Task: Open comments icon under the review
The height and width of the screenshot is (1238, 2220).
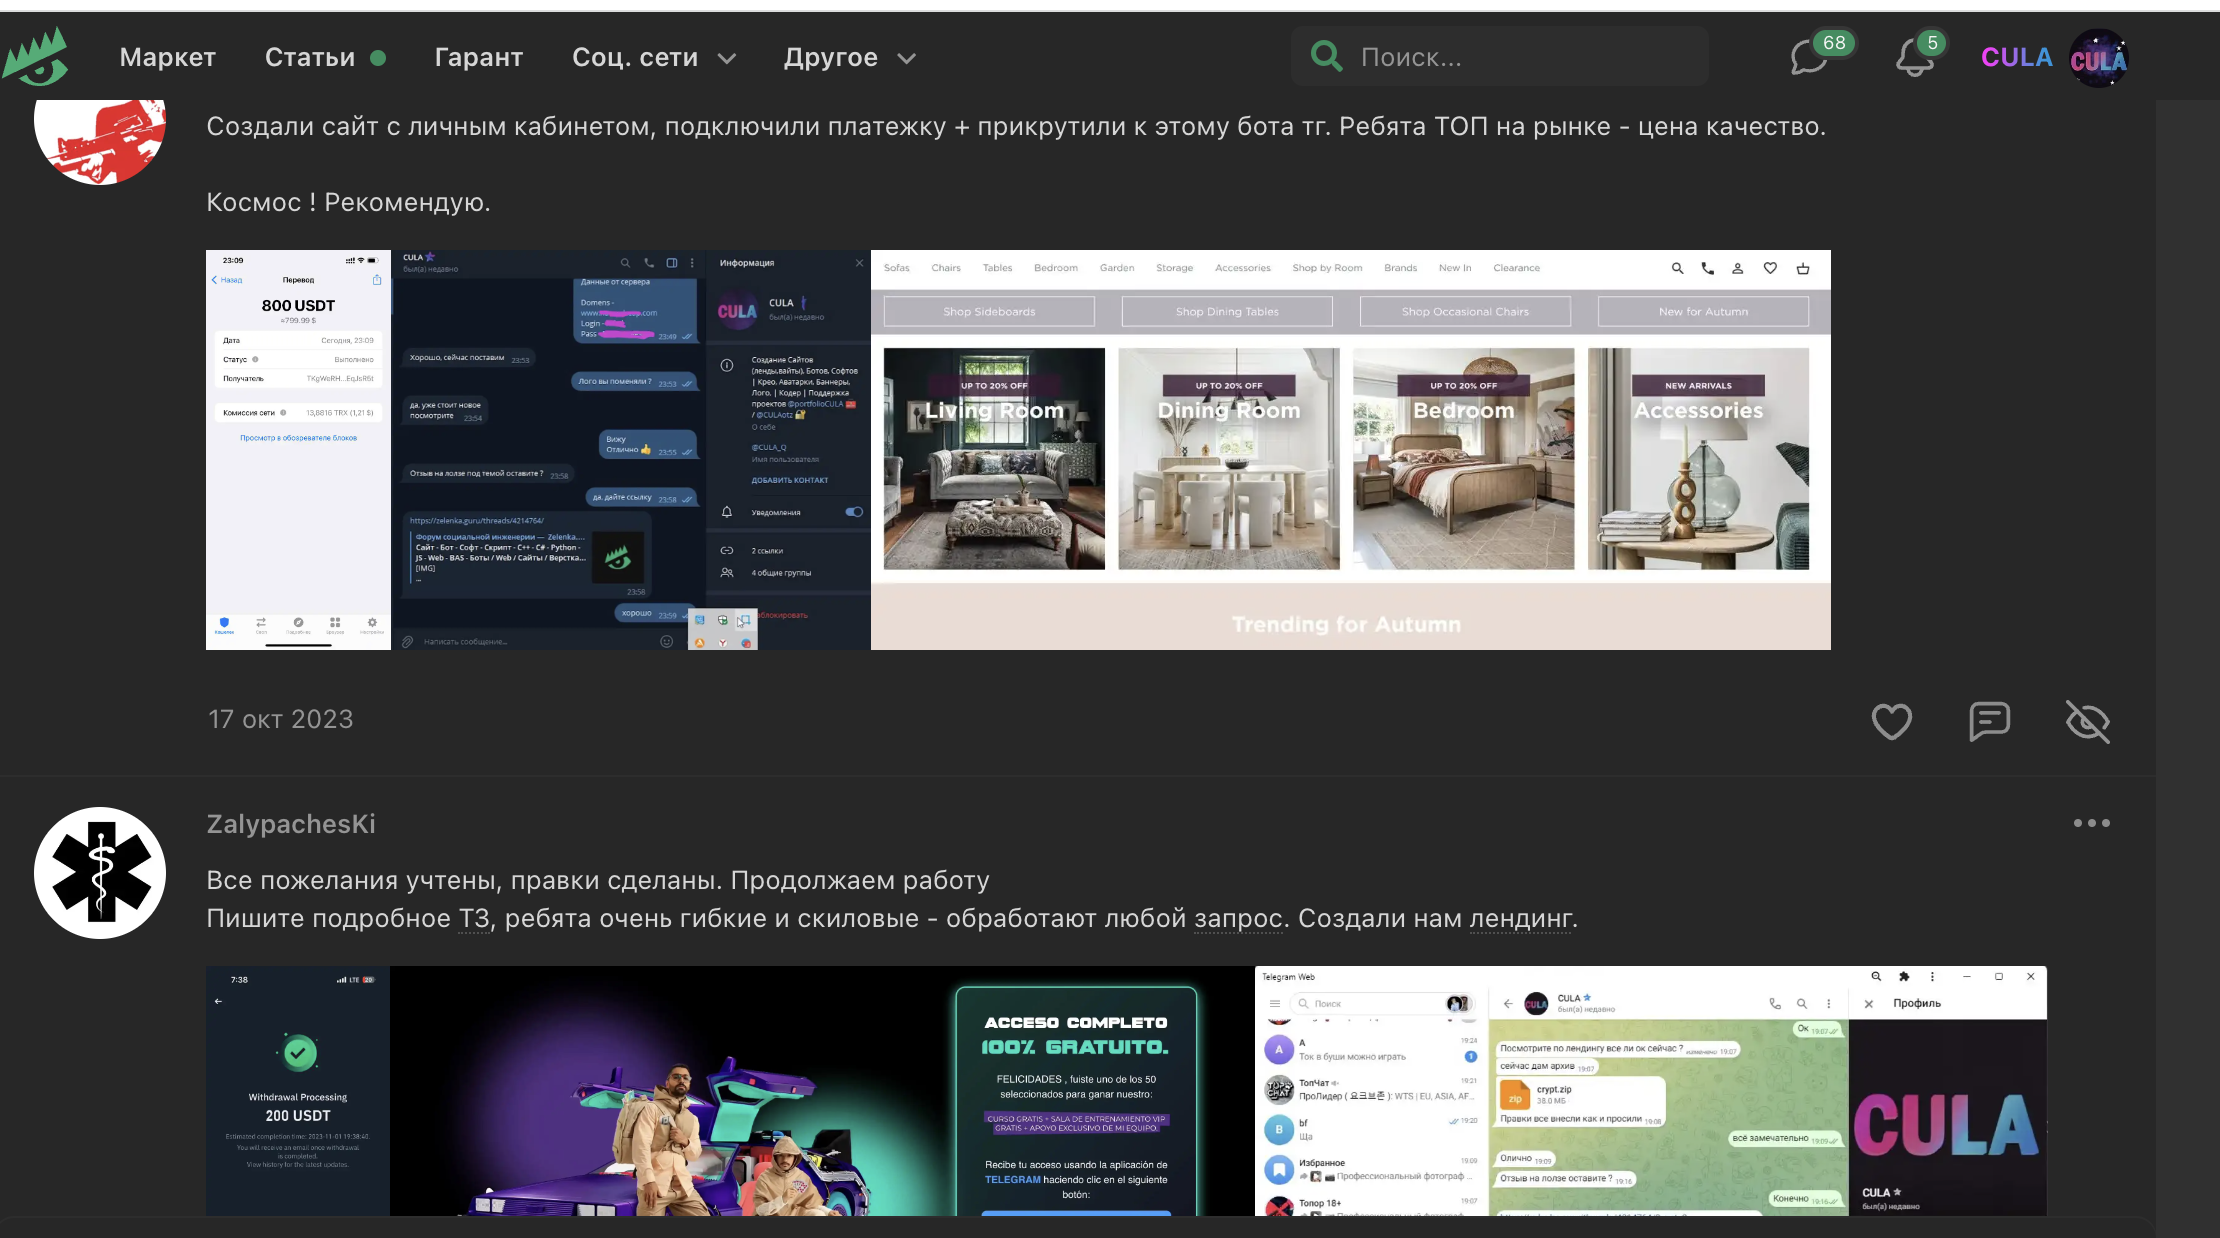Action: coord(1989,721)
